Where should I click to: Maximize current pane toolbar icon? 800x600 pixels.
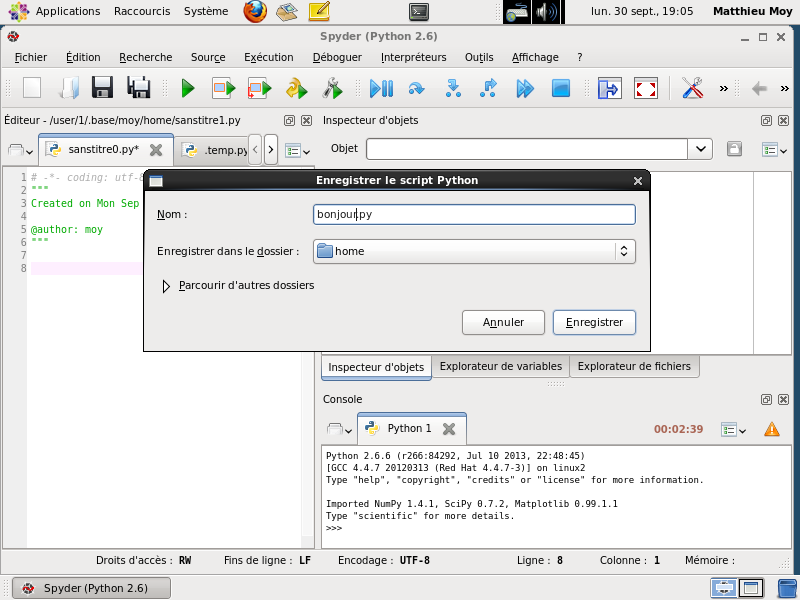point(610,88)
